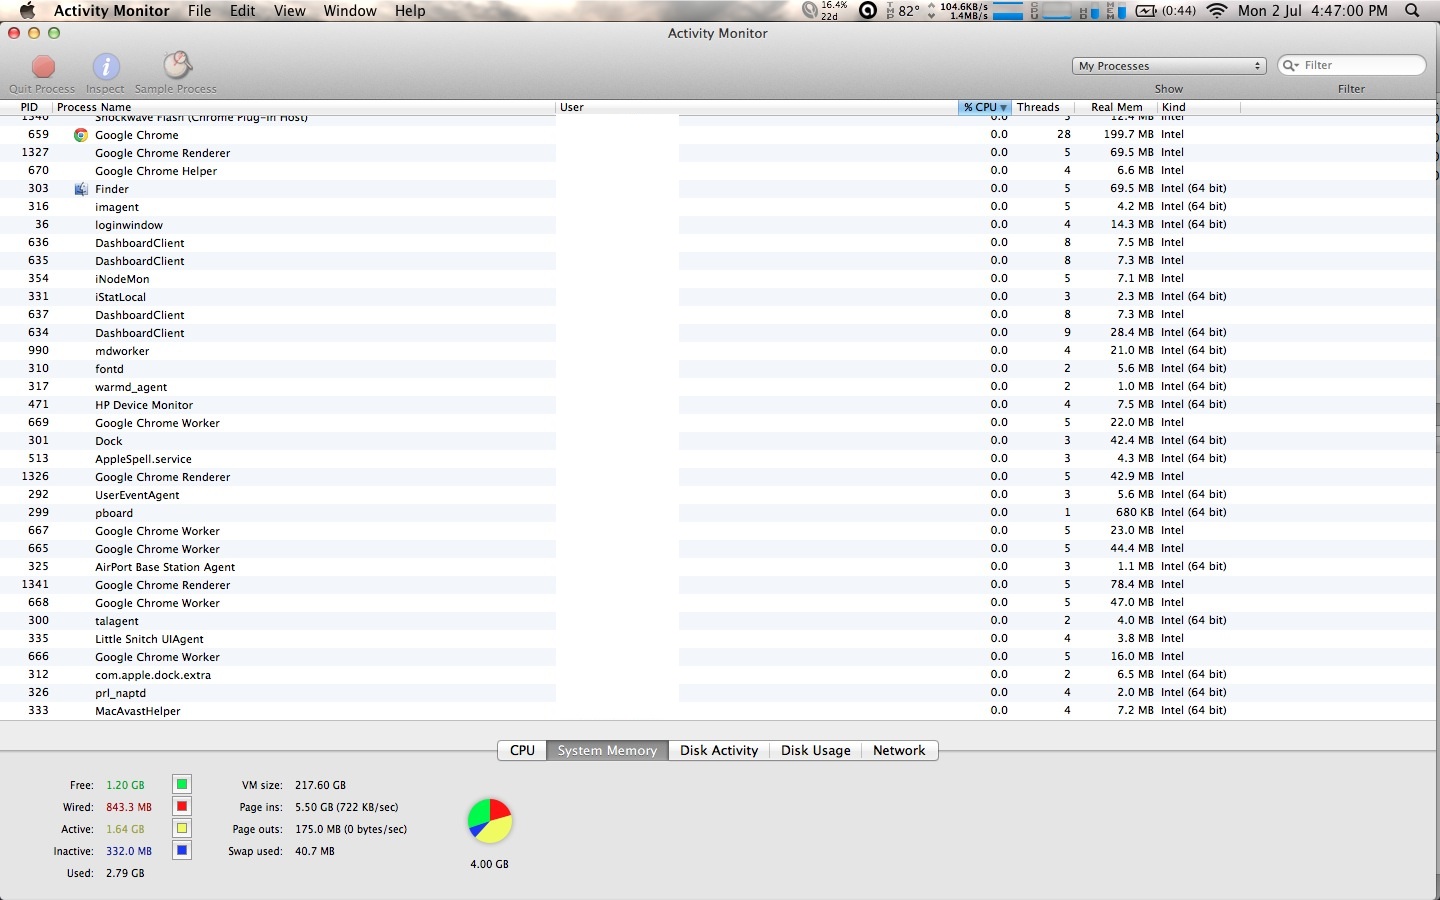Click into the Filter search field
1440x900 pixels.
pos(1352,65)
